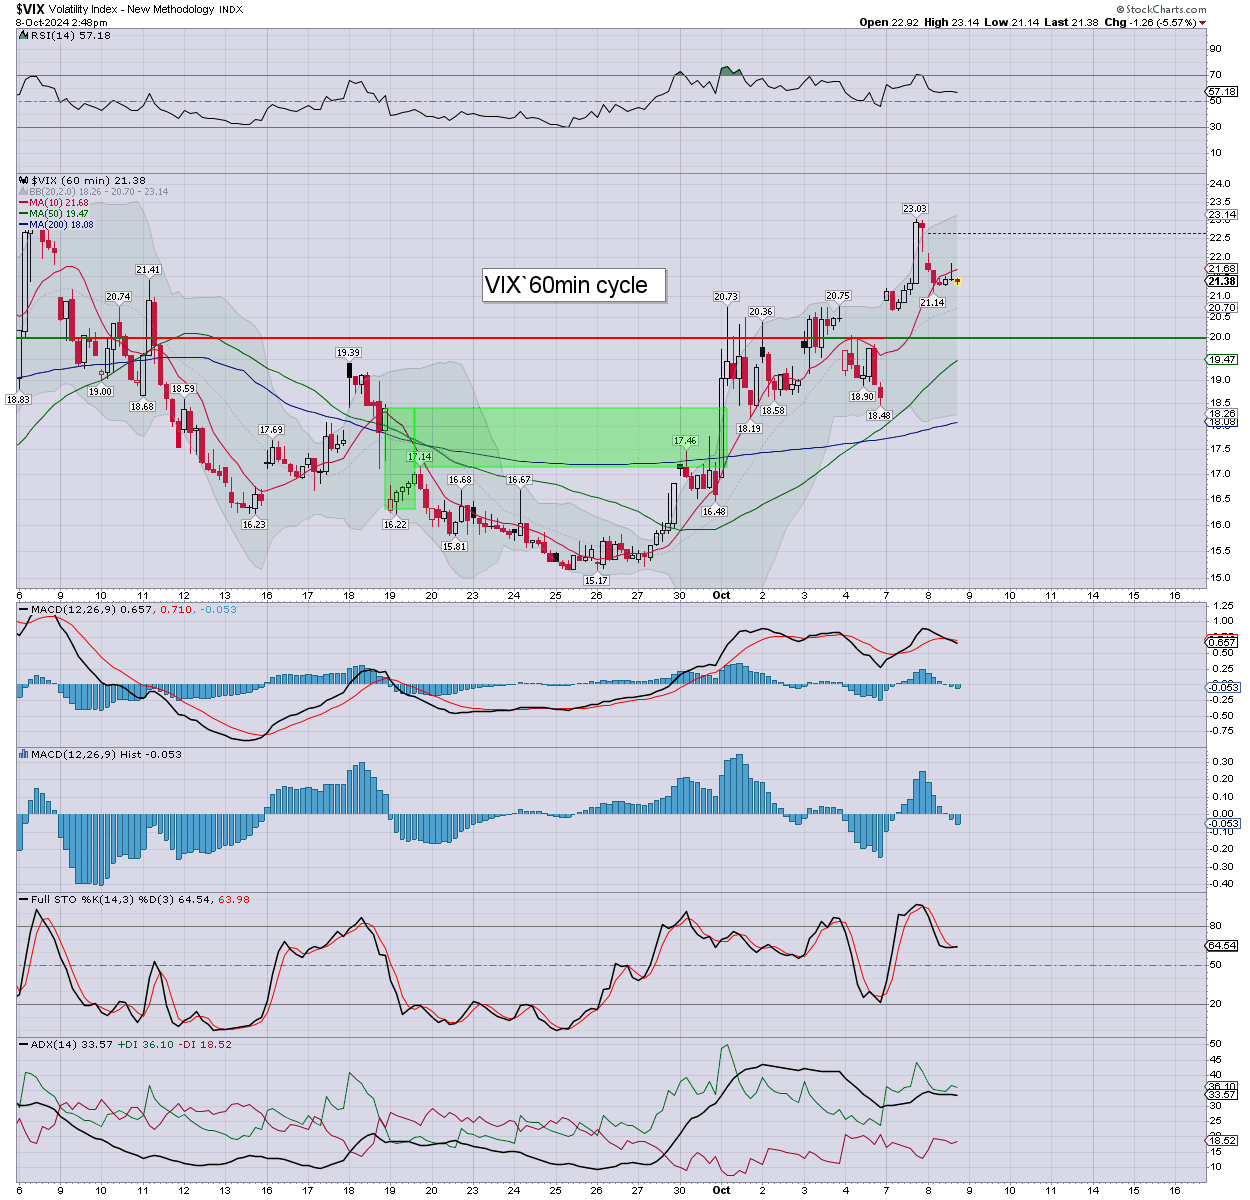1250x1200 pixels.
Task: Click the red MA(10) legend color dash
Action: (x=24, y=203)
